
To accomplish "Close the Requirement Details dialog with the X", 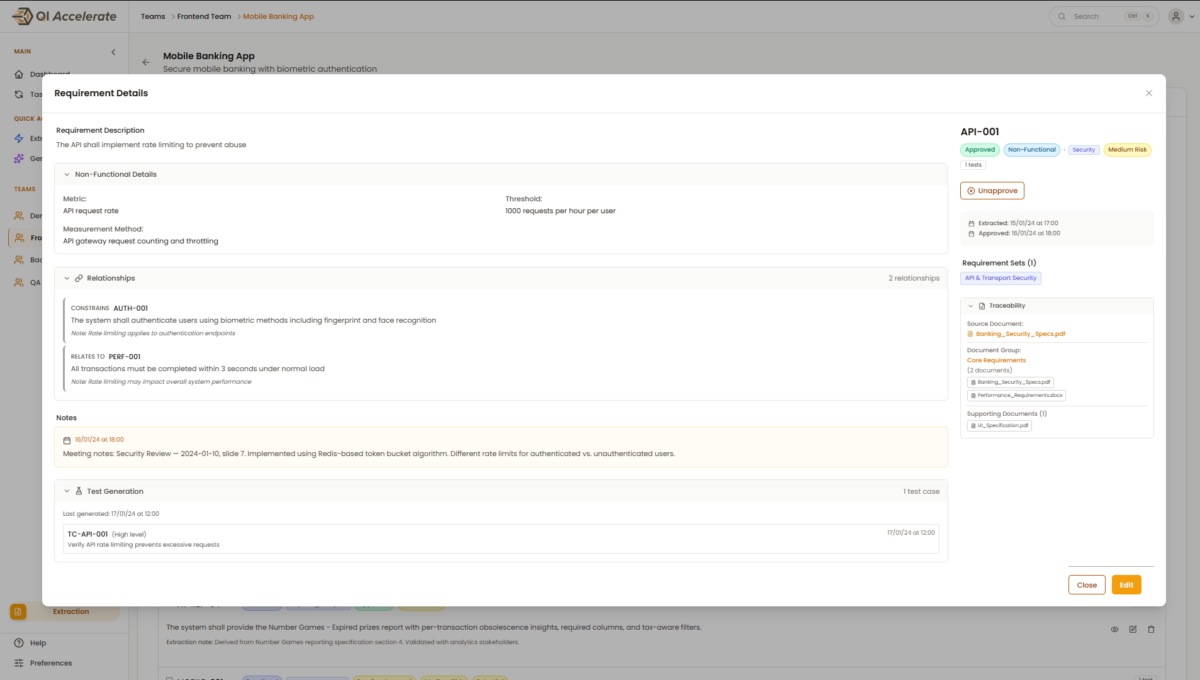I will point(1149,93).
